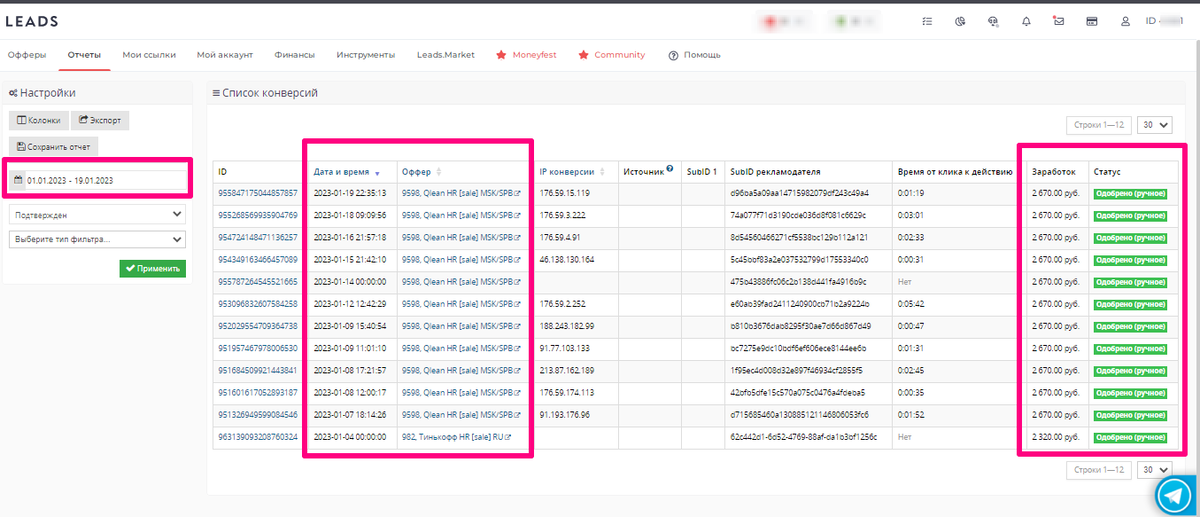Click the Одобрено (ручное) badge in last row

(x=1130, y=437)
